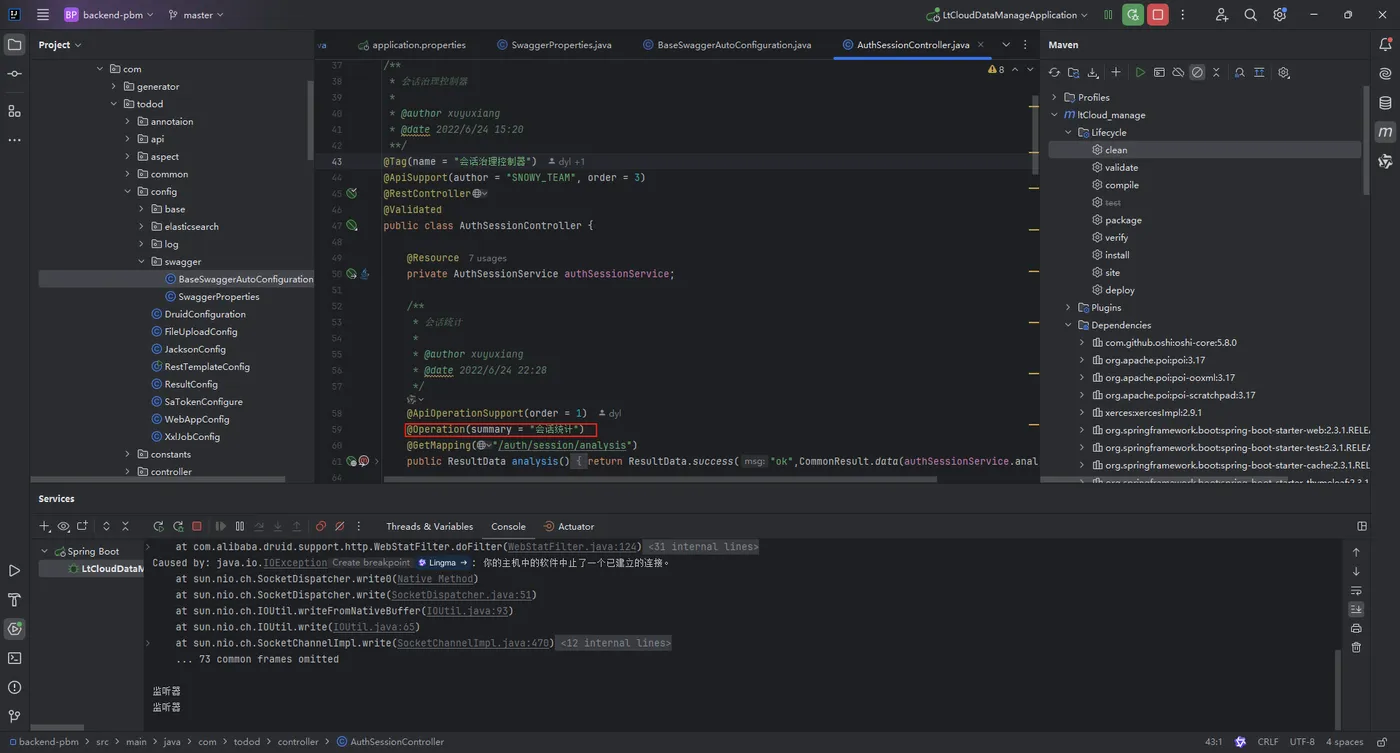Viewport: 1400px width, 753px height.
Task: Collapse the swagger folder in project tree
Action: click(141, 262)
